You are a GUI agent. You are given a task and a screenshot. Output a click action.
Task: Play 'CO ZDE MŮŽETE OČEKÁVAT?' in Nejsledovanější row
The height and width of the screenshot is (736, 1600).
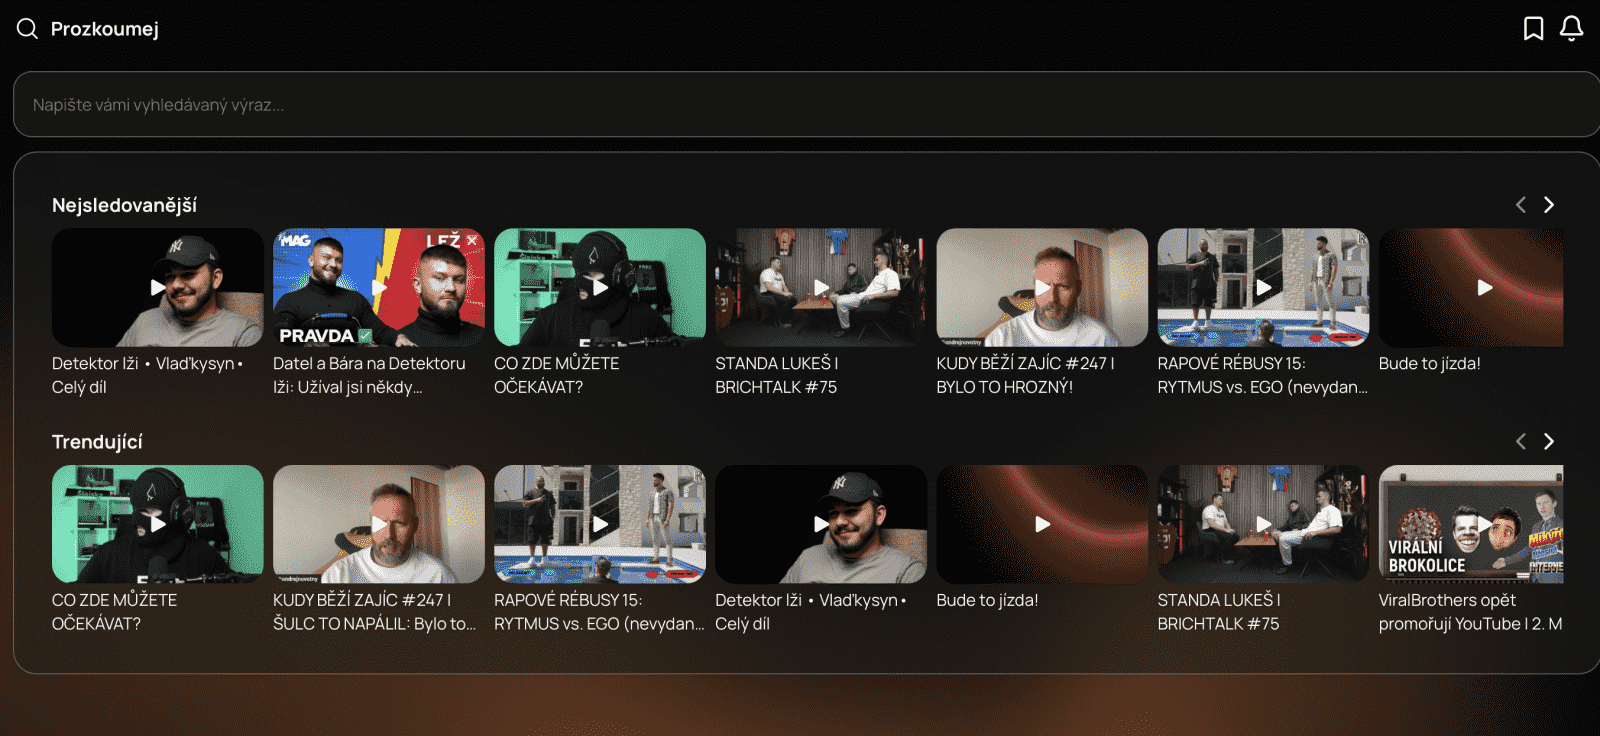(x=600, y=288)
